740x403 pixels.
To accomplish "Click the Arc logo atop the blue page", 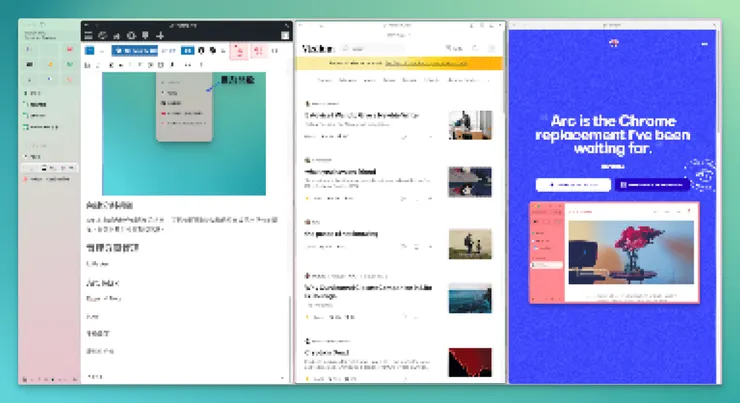I will (x=614, y=43).
